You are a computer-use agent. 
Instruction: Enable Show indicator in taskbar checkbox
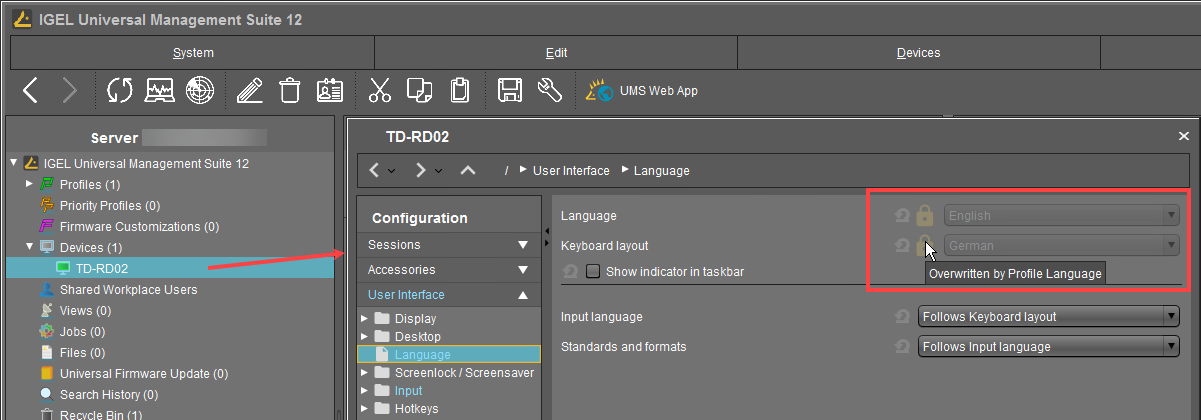point(593,271)
